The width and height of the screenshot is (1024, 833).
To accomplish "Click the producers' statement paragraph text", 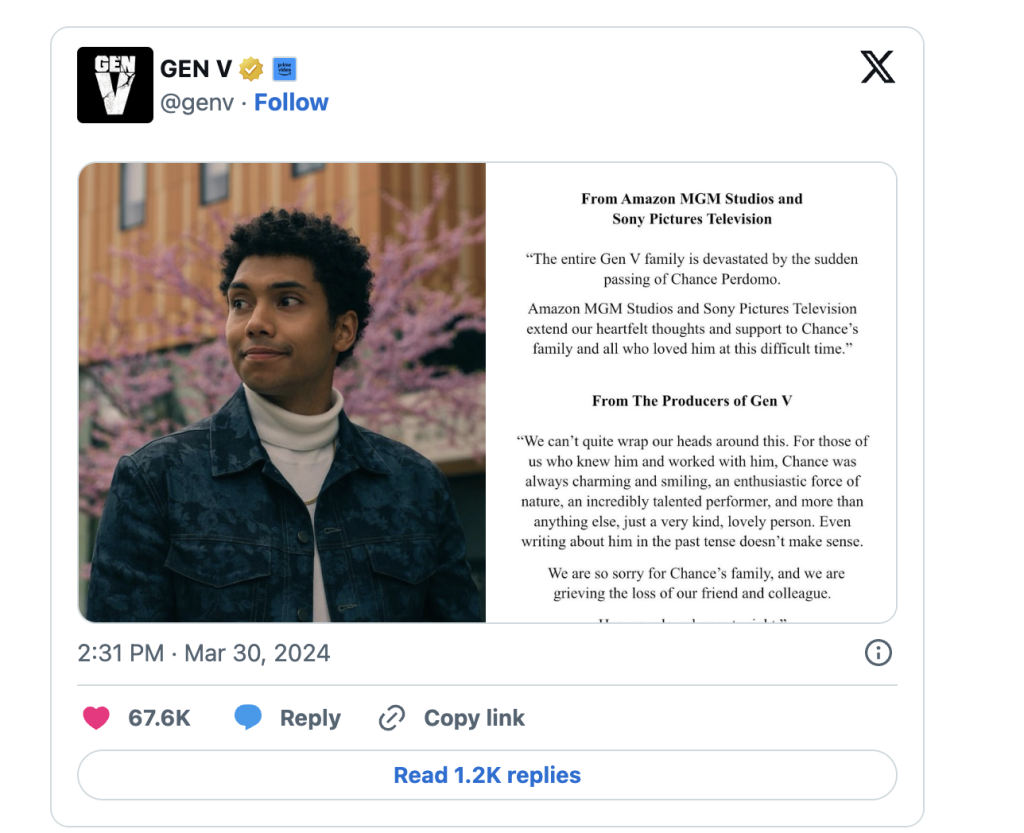I will click(692, 491).
